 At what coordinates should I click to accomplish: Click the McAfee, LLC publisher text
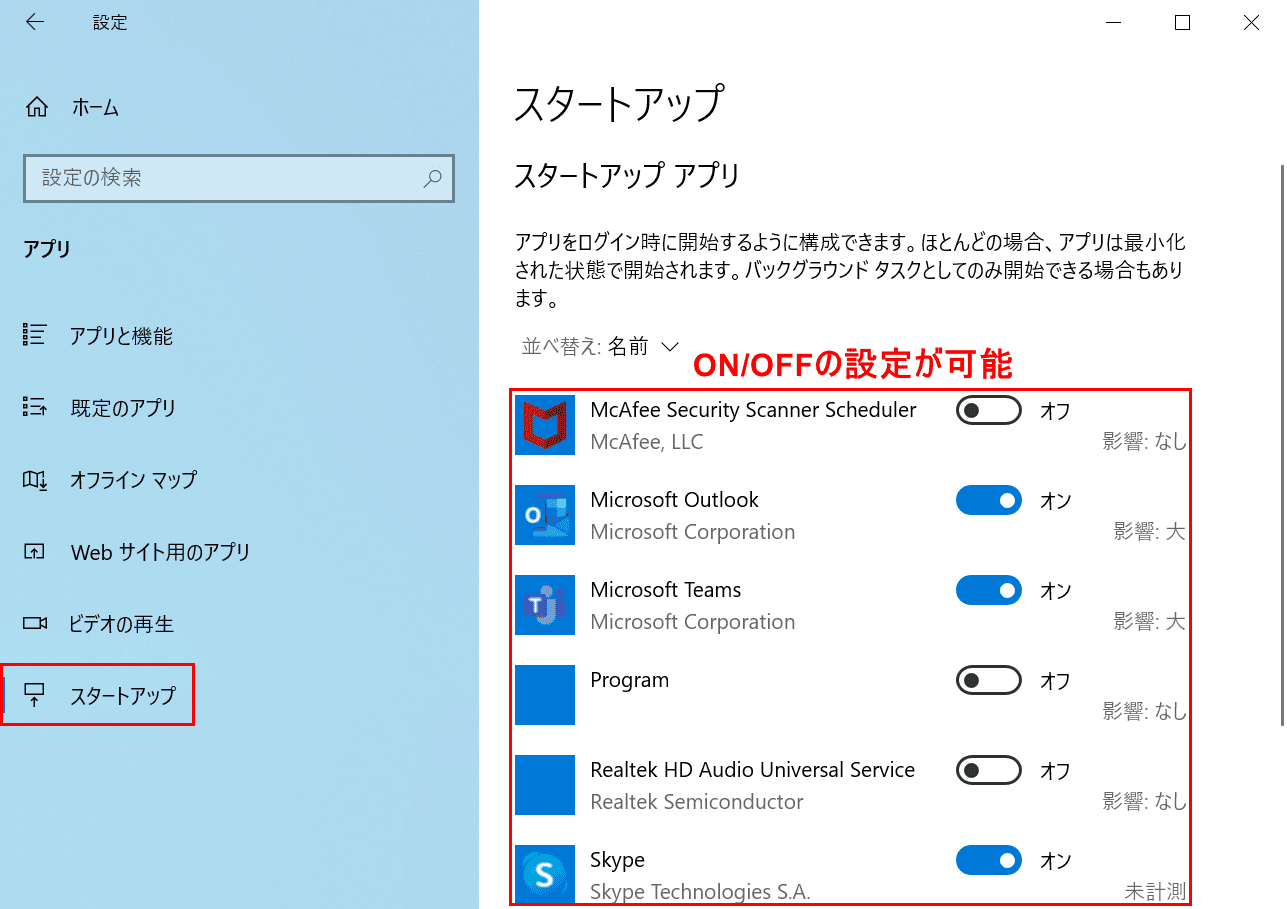pos(647,442)
